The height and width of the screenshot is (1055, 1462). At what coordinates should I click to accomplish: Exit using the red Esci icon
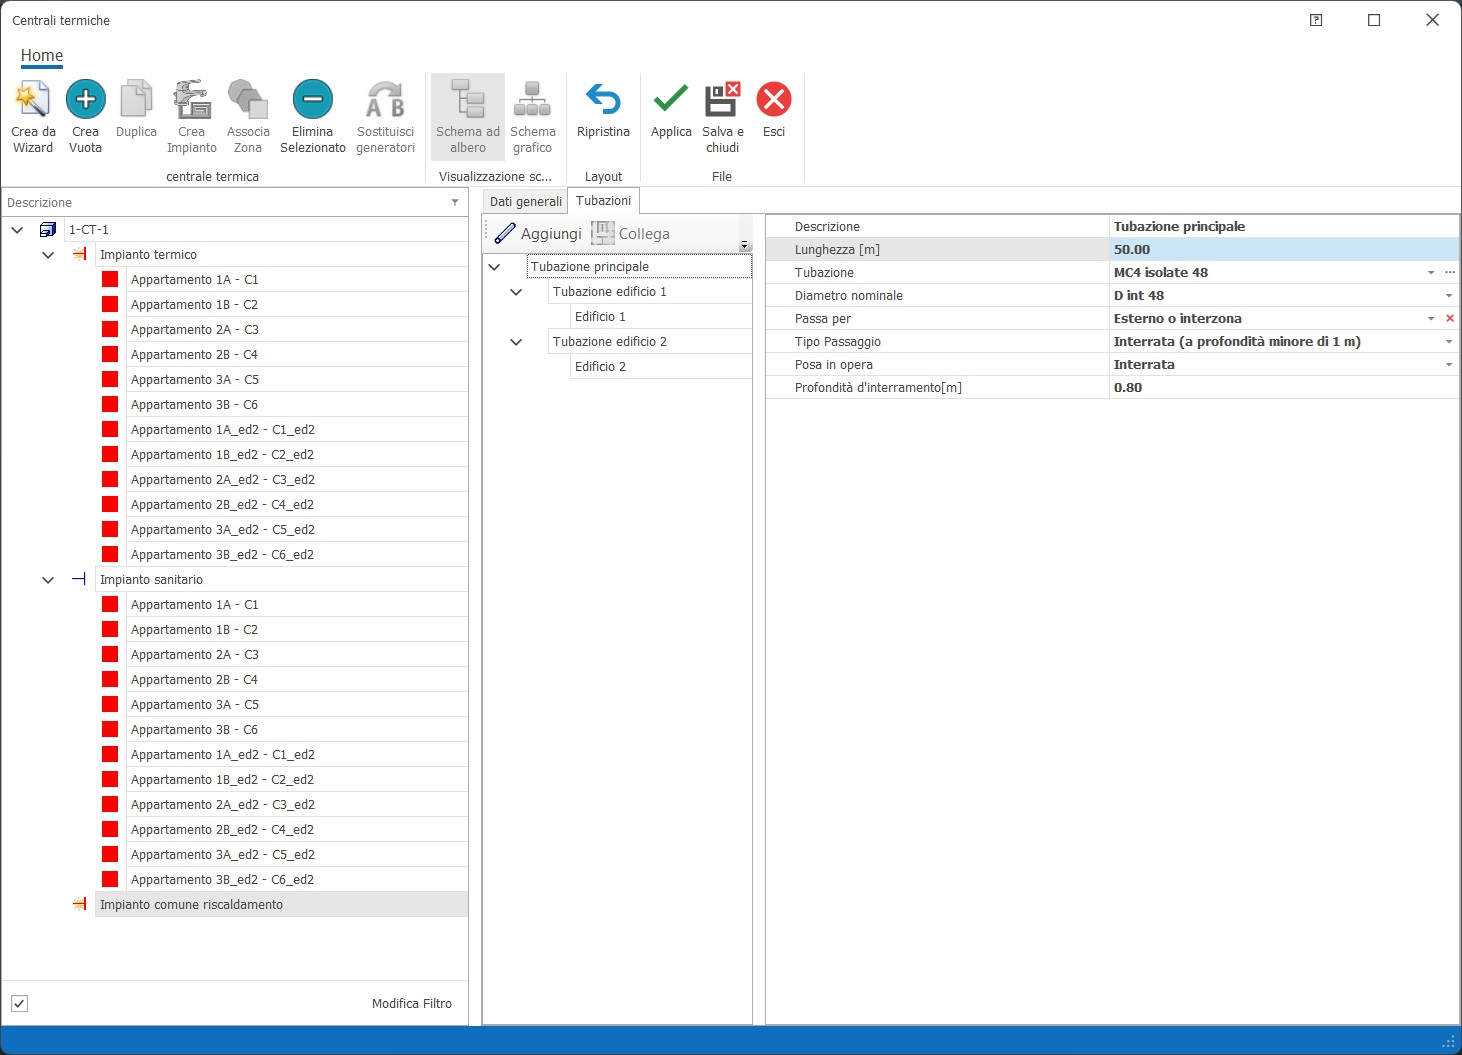774,100
